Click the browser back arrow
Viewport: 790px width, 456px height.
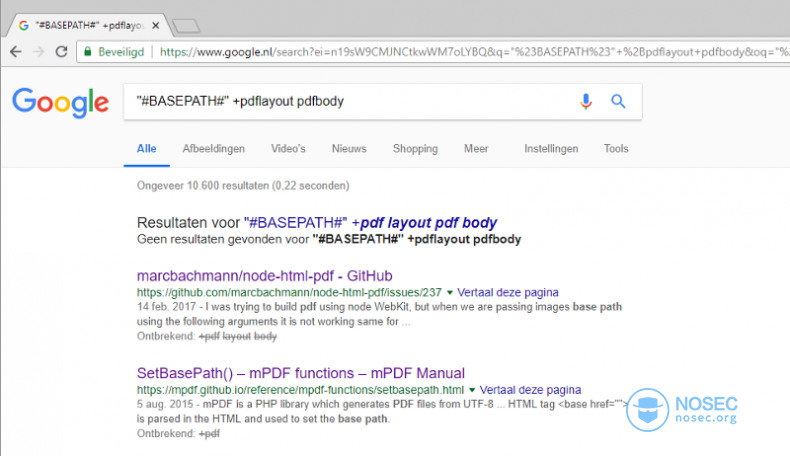tap(16, 51)
